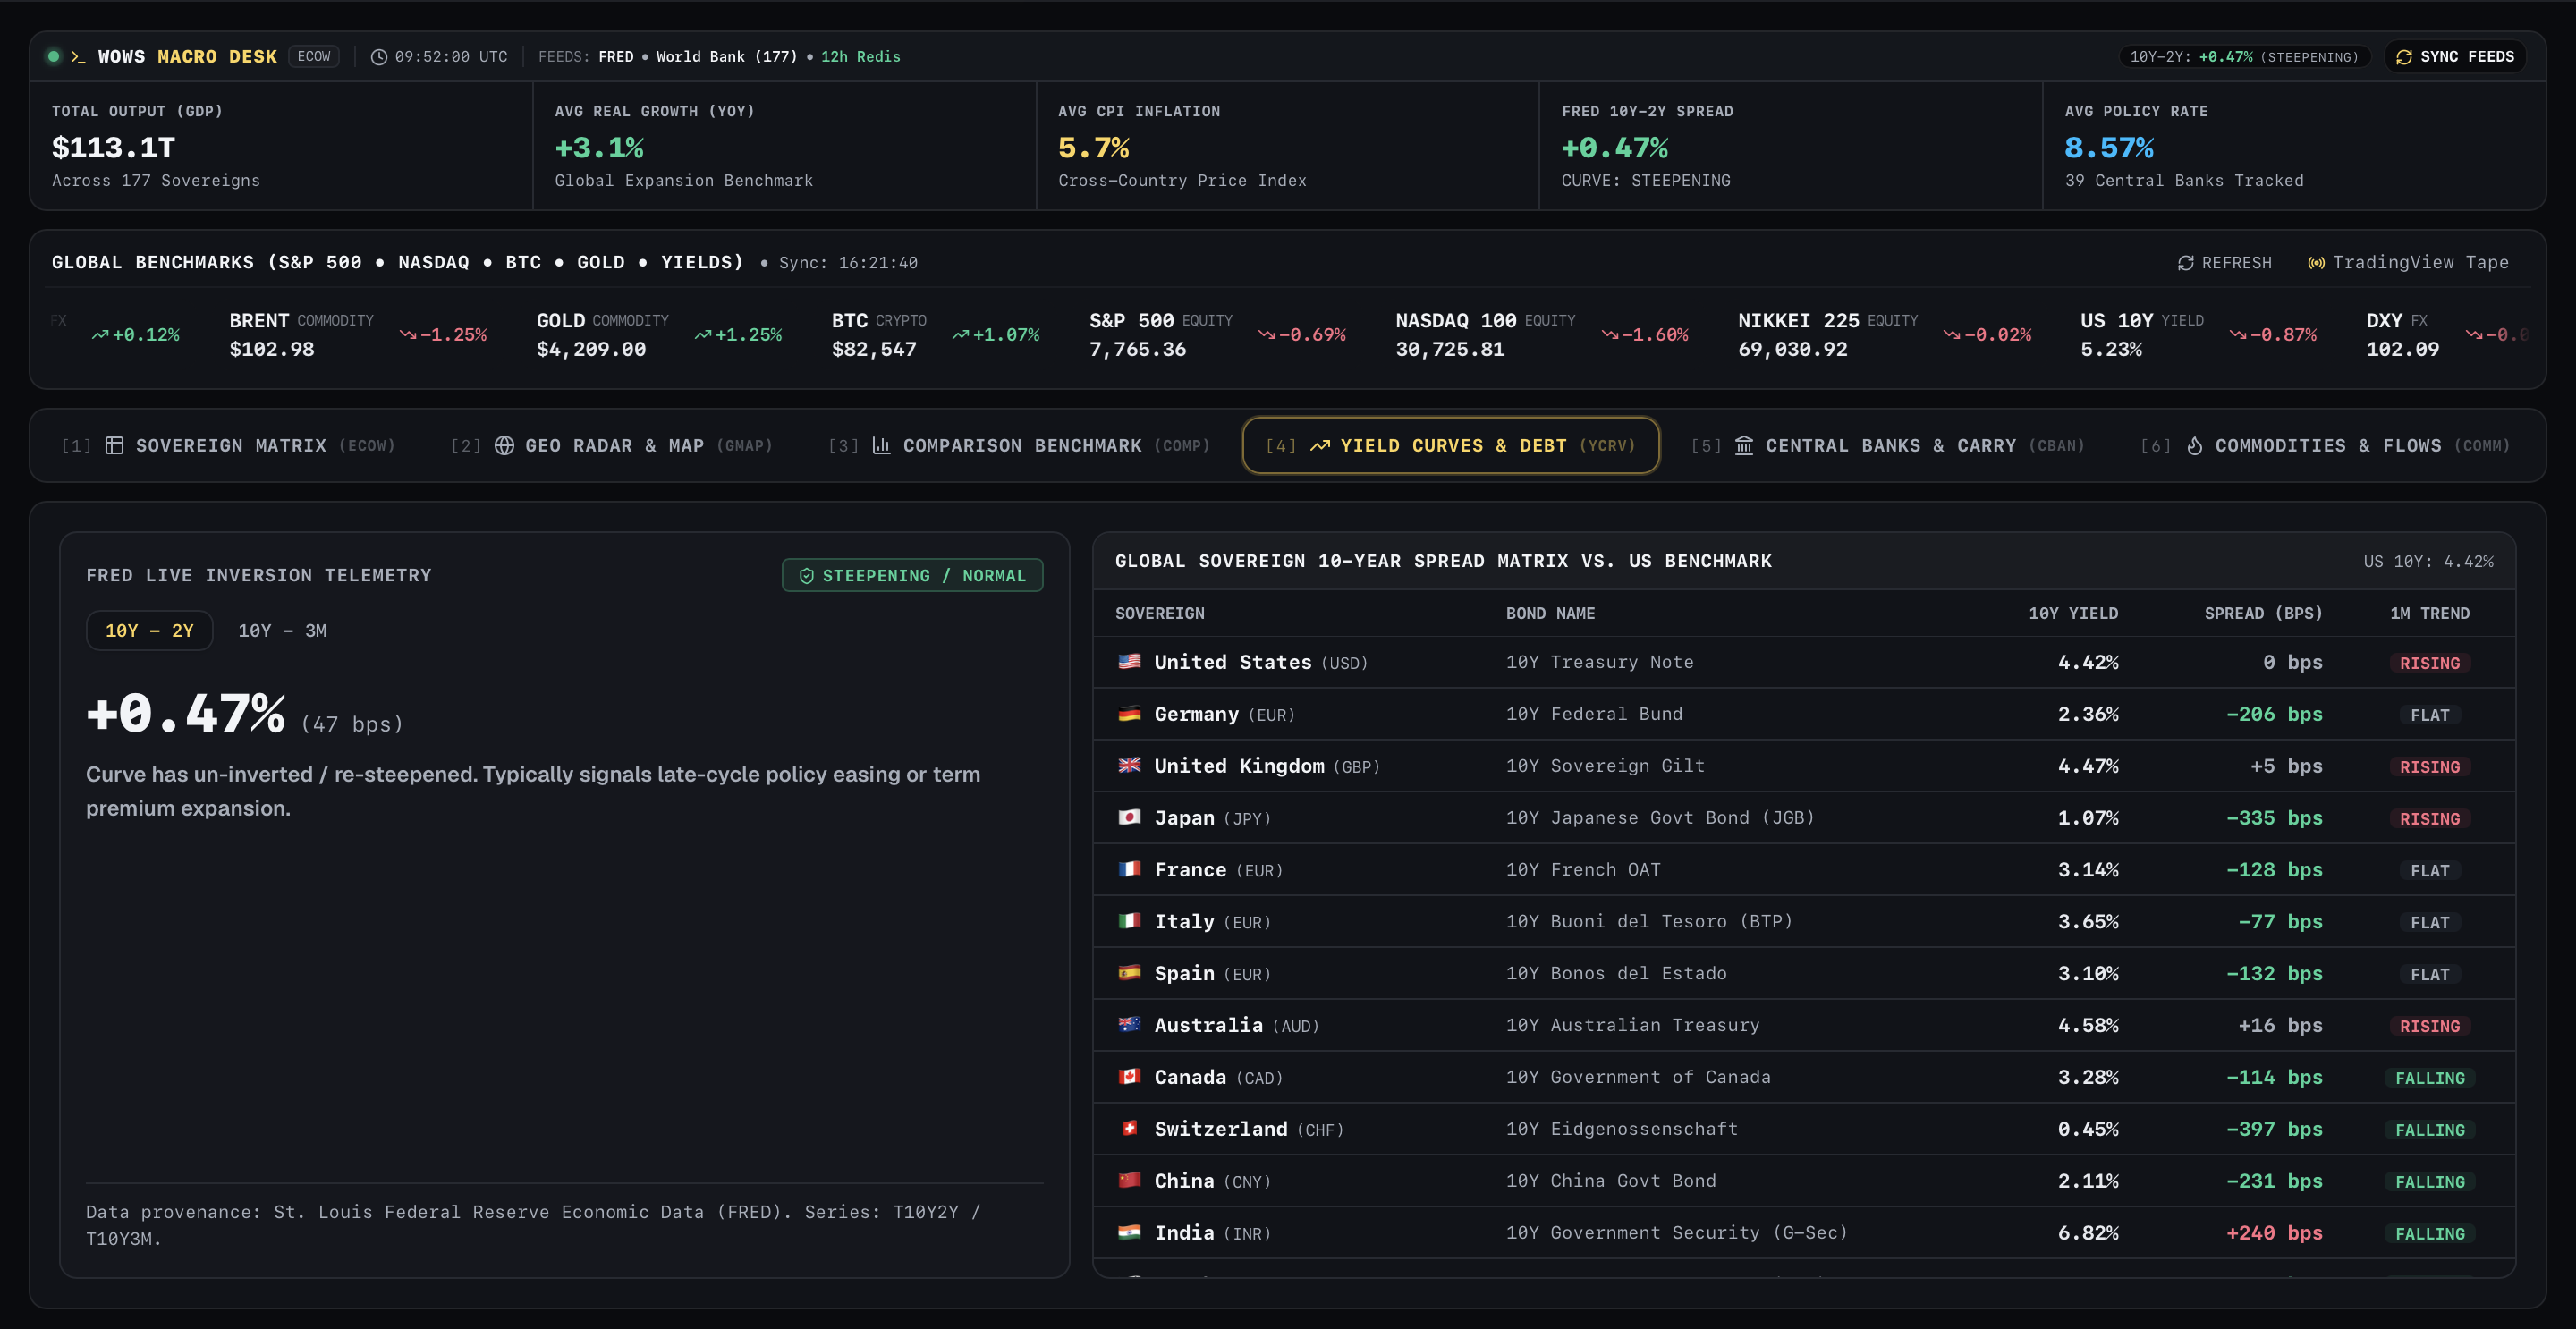Click the shield icon in Steepening badge

806,575
